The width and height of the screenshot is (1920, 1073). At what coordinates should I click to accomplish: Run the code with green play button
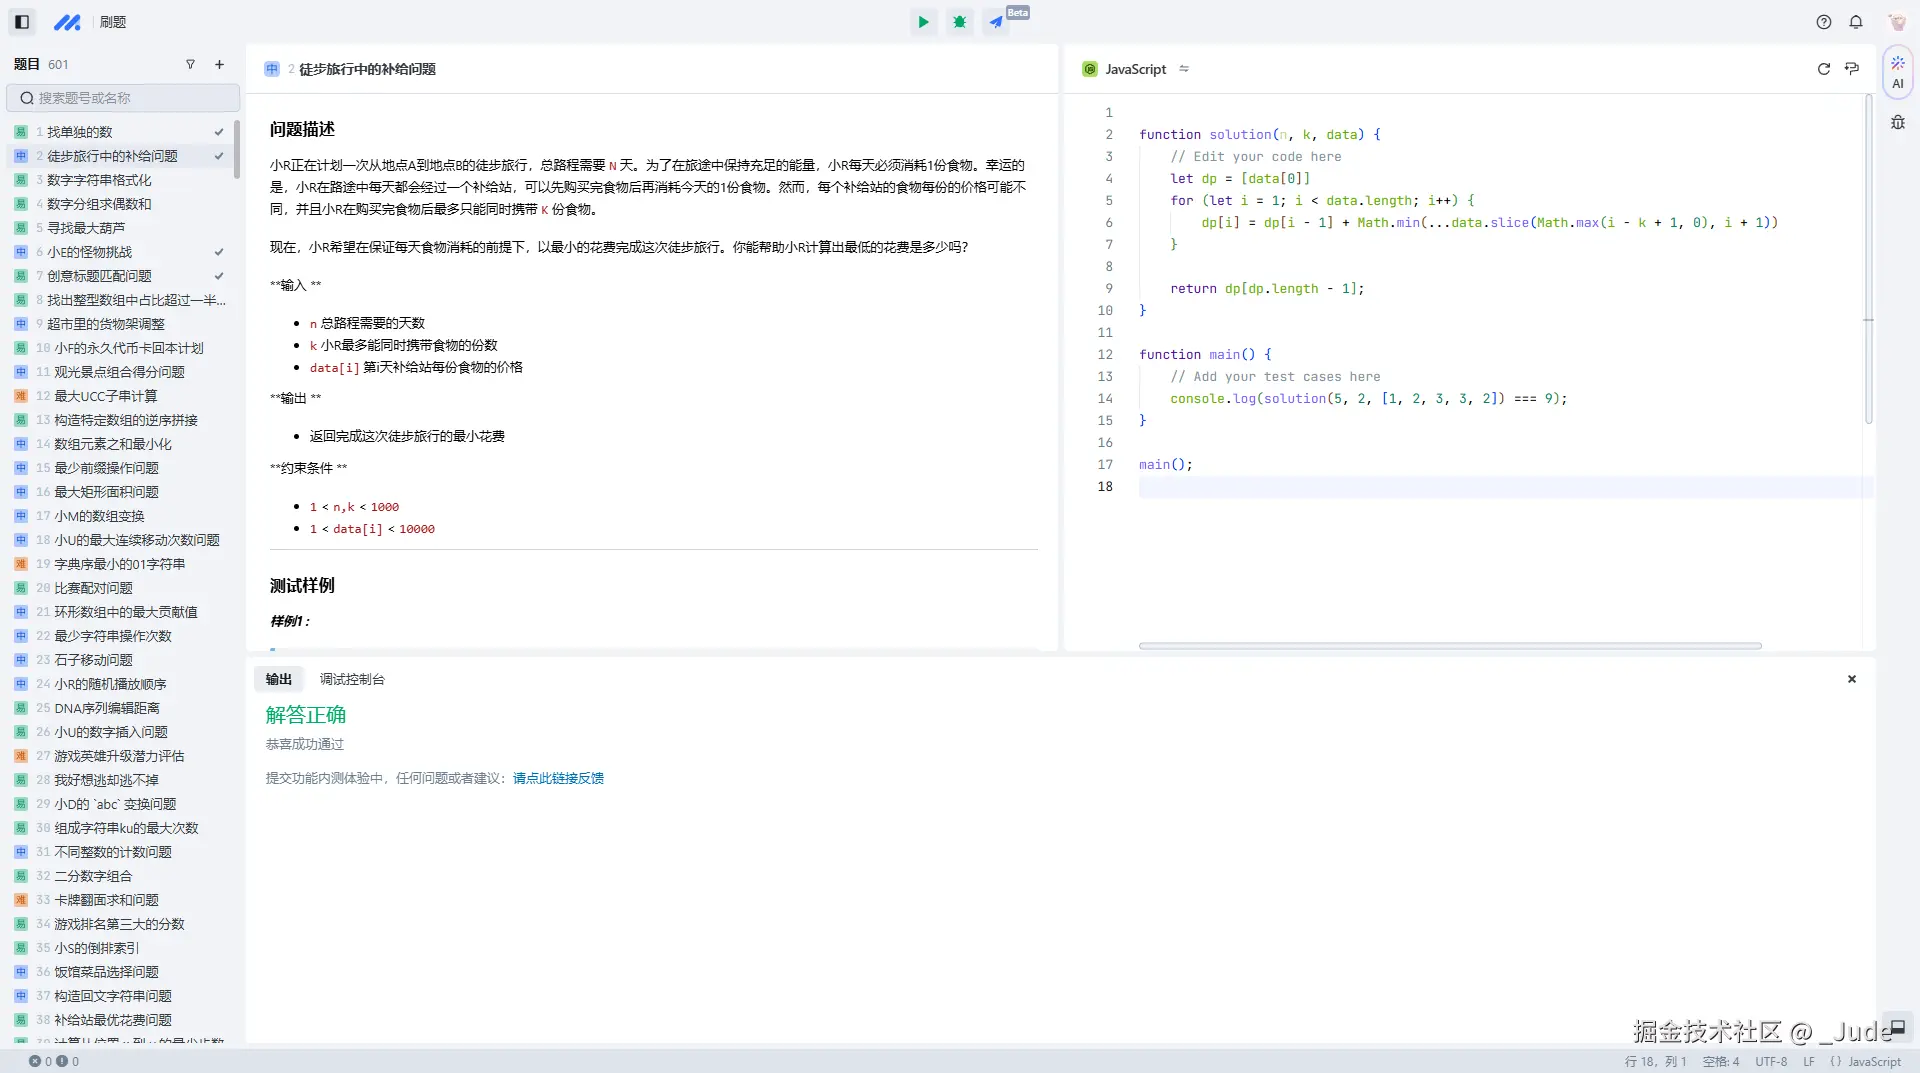tap(923, 21)
